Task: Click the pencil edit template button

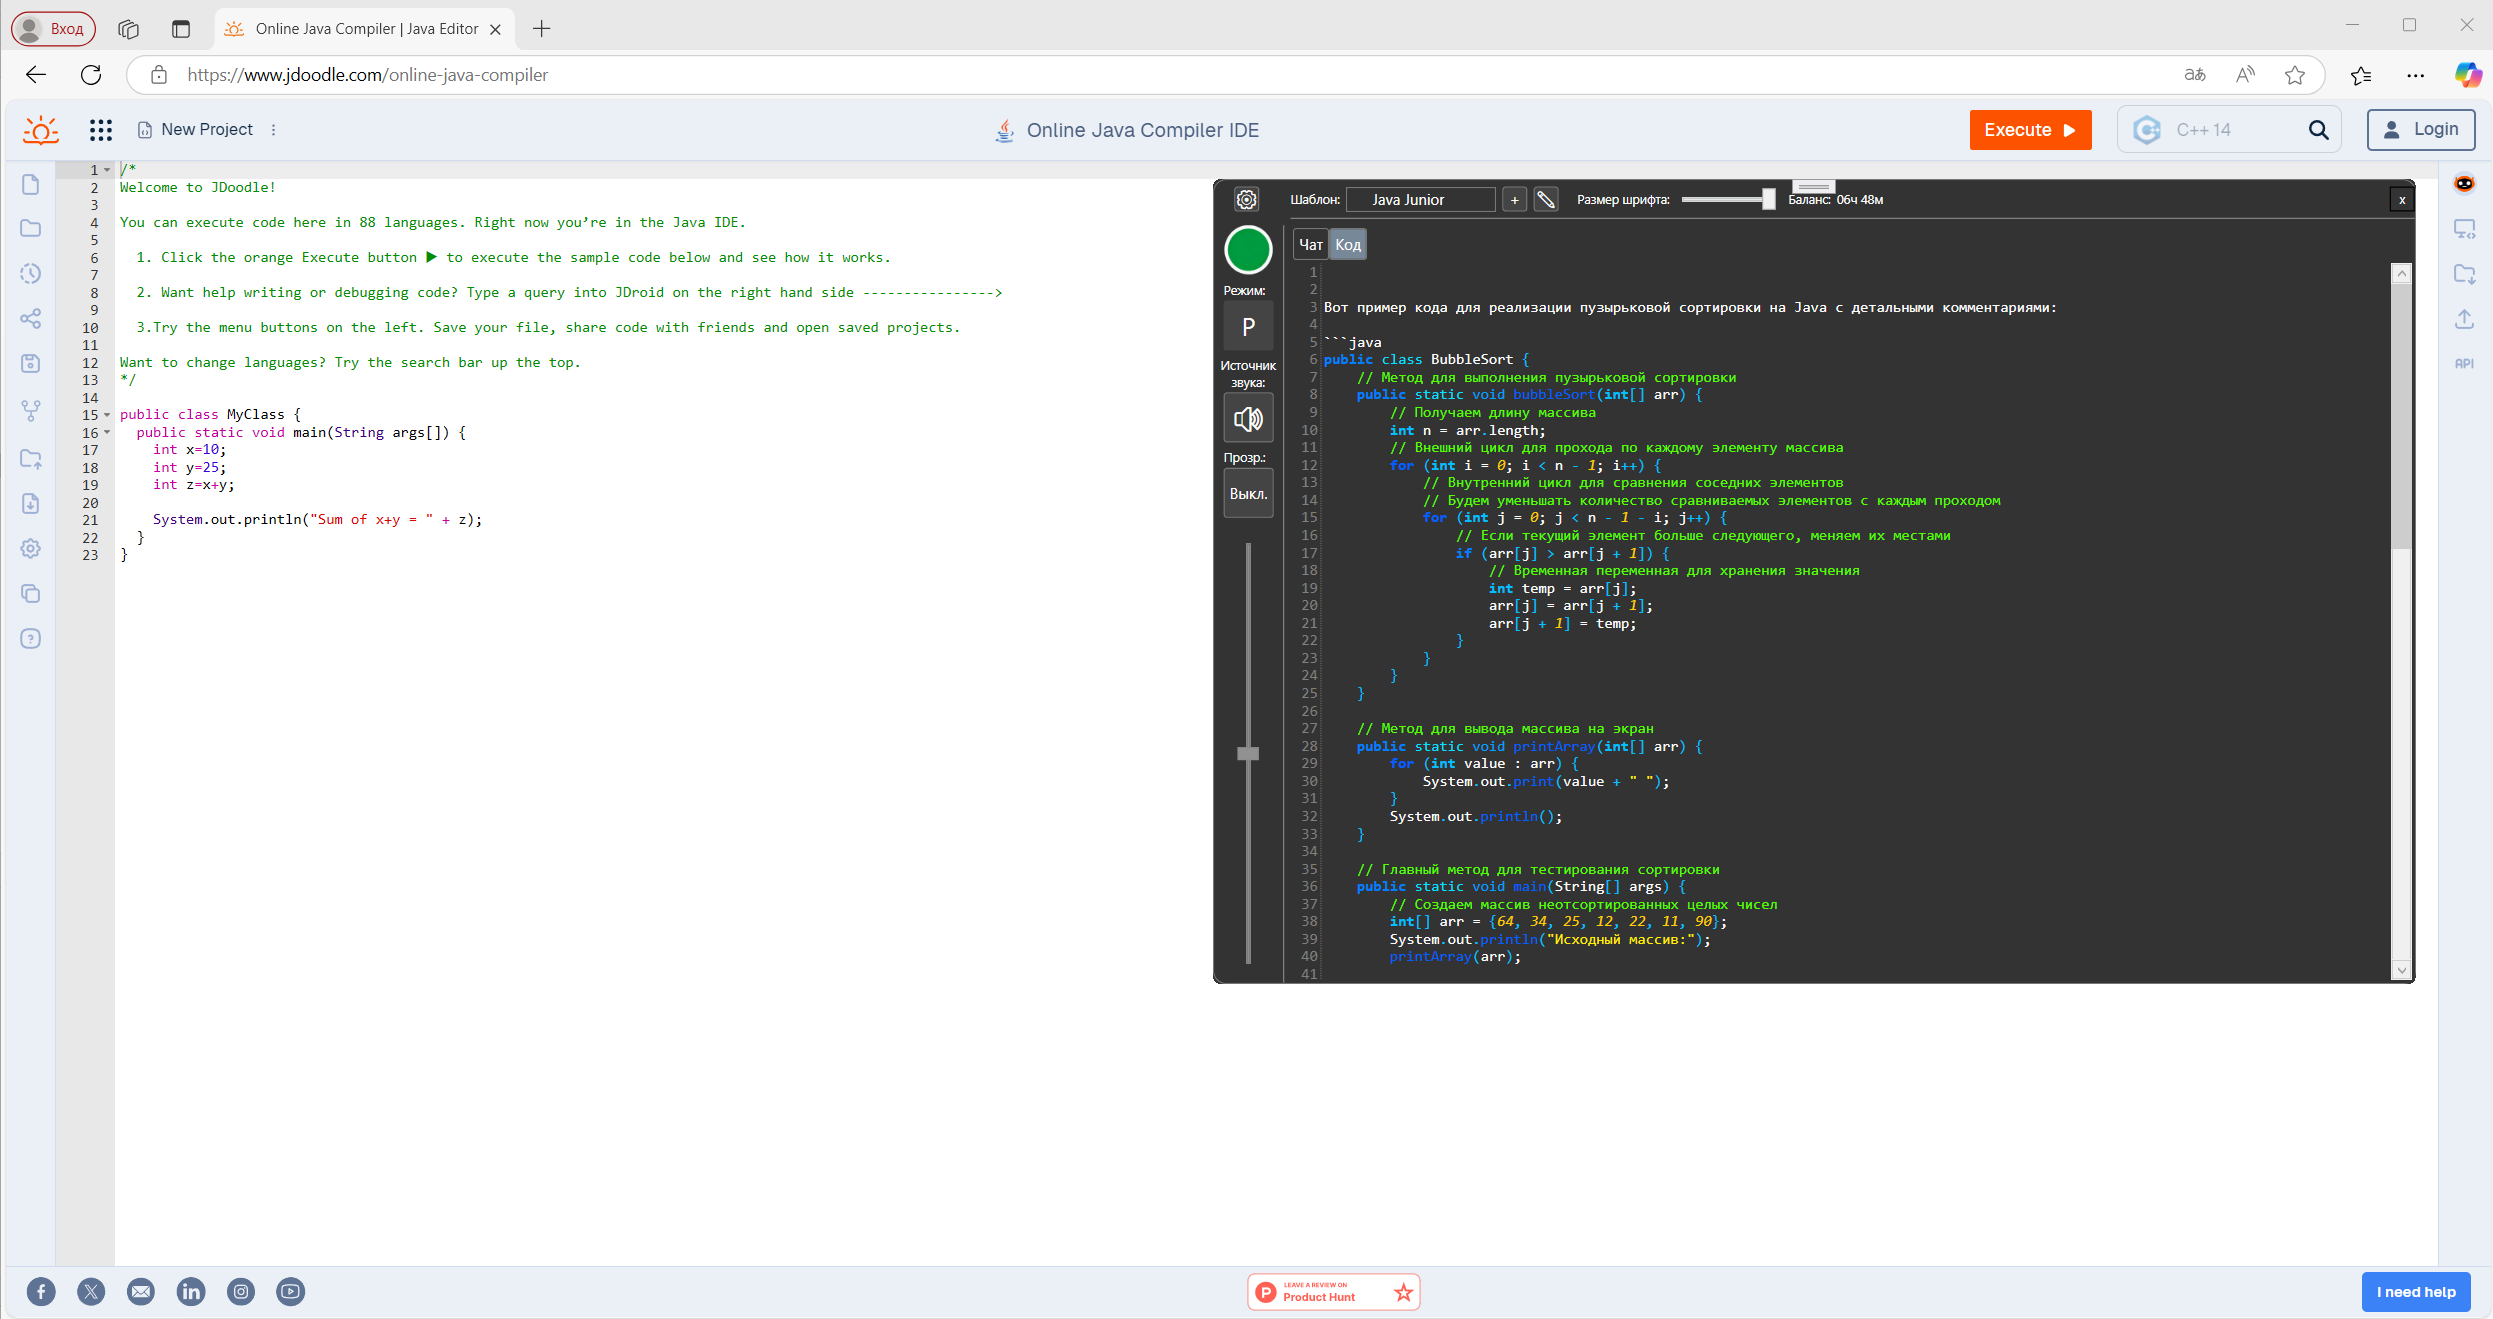Action: tap(1546, 200)
